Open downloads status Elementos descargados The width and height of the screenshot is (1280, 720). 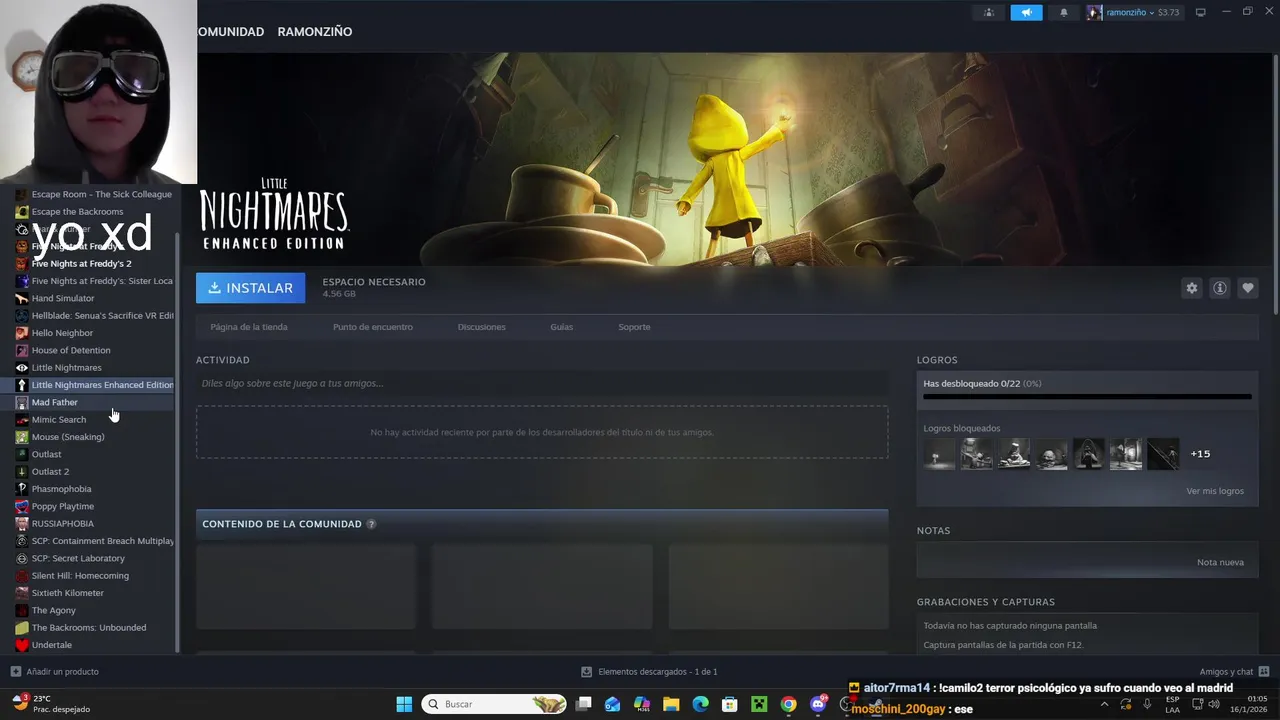tap(649, 672)
